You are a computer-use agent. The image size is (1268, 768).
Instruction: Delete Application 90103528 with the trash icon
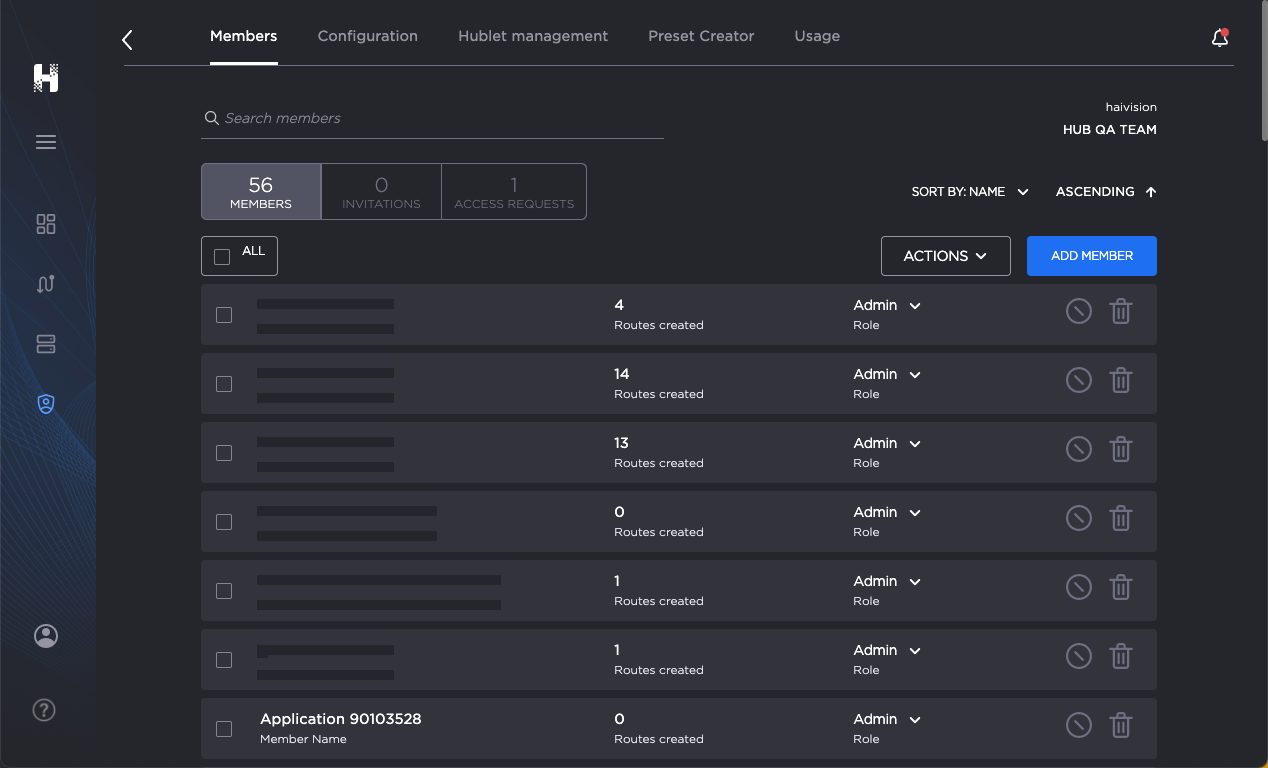click(x=1120, y=725)
